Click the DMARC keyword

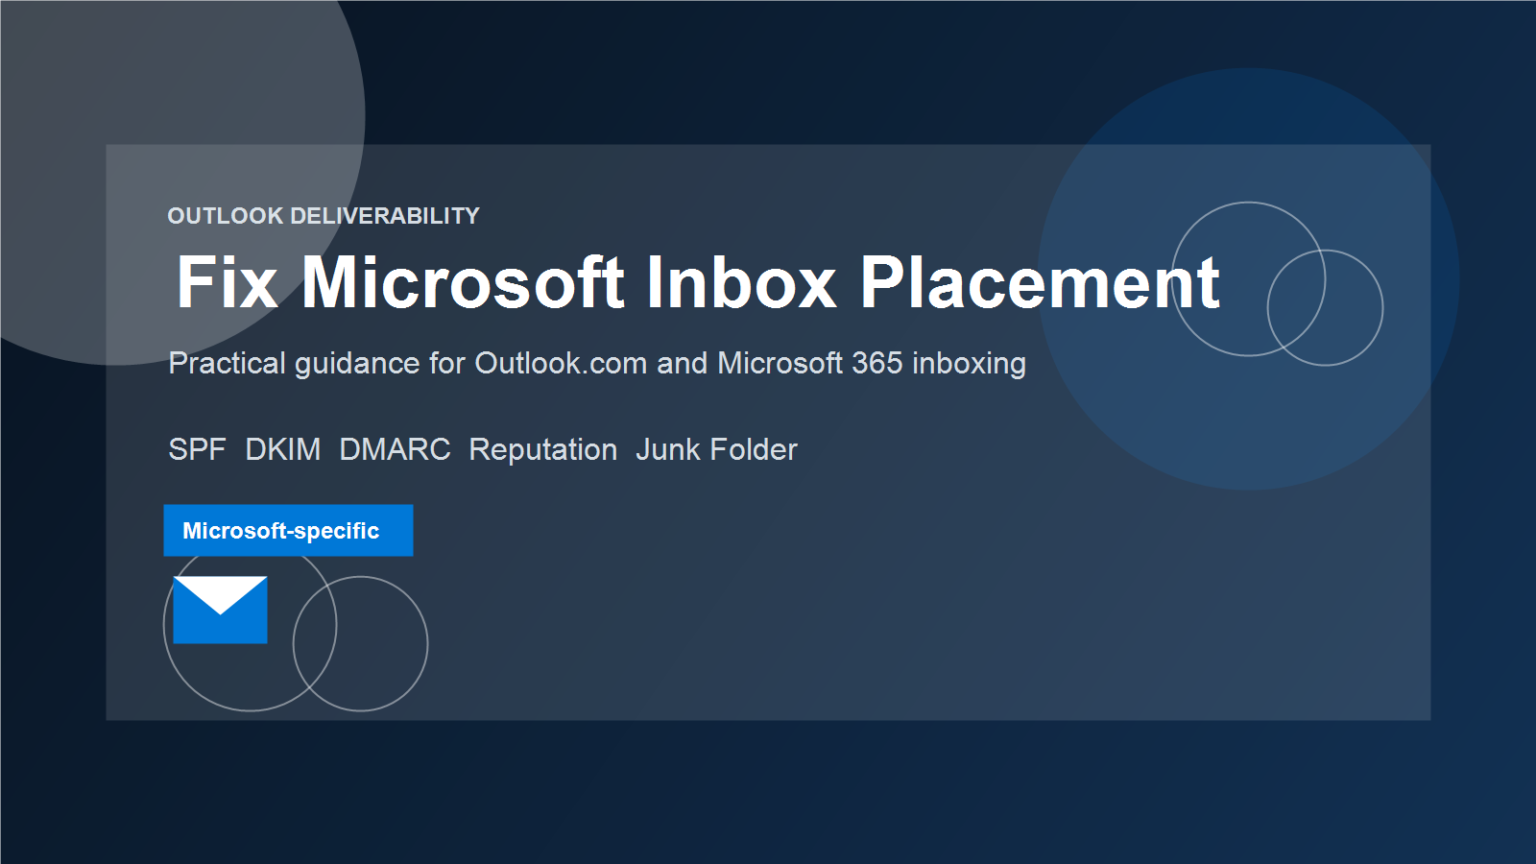pos(395,450)
